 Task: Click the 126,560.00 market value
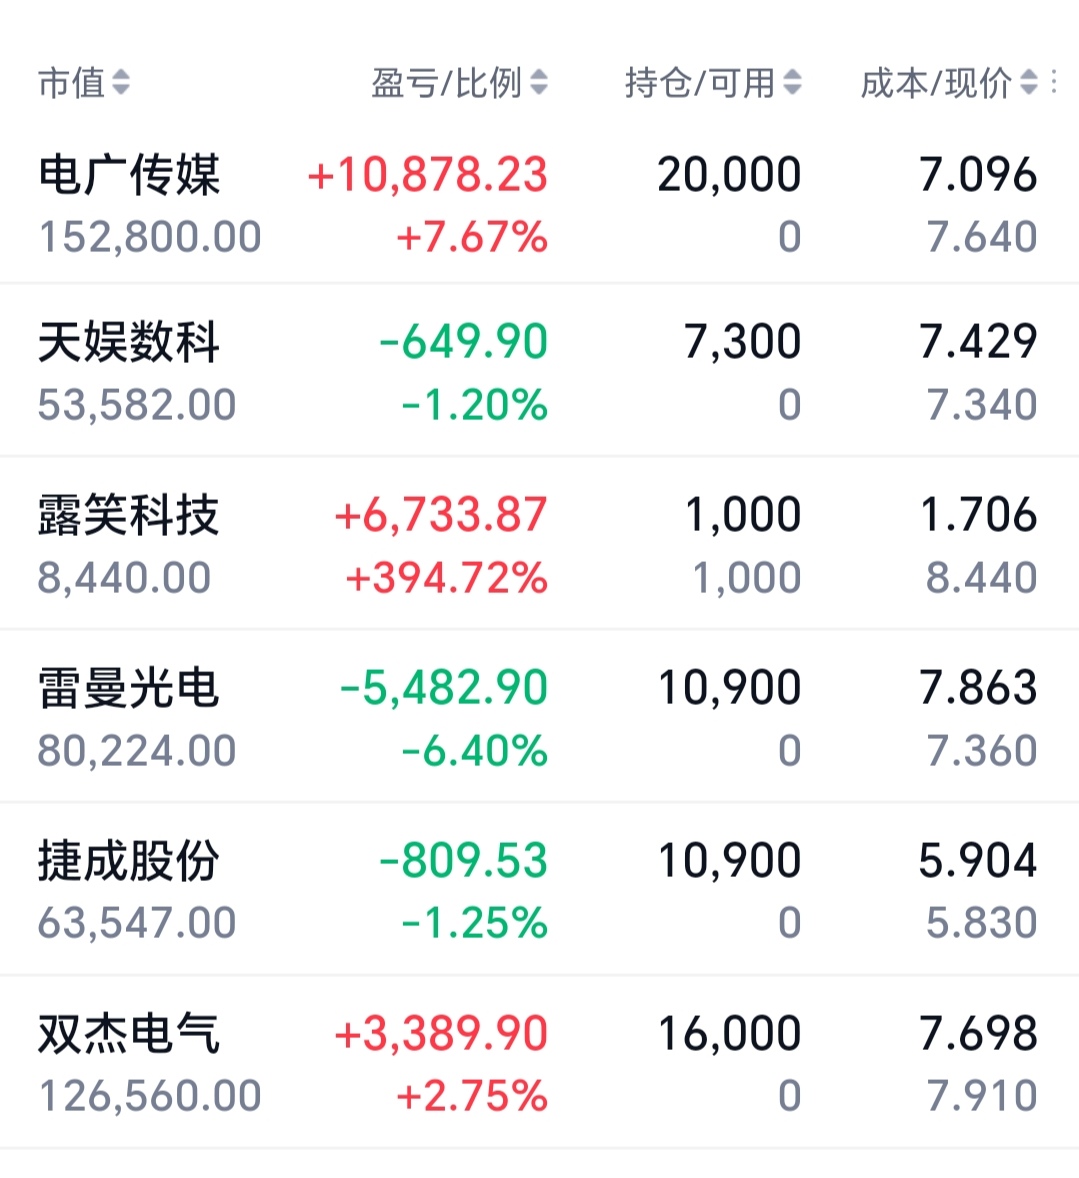pyautogui.click(x=150, y=1095)
